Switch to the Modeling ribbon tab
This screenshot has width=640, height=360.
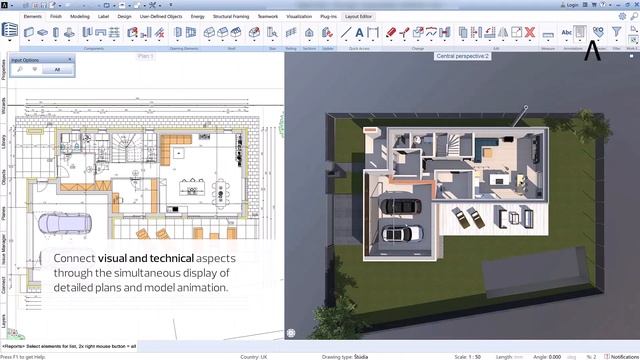click(80, 16)
